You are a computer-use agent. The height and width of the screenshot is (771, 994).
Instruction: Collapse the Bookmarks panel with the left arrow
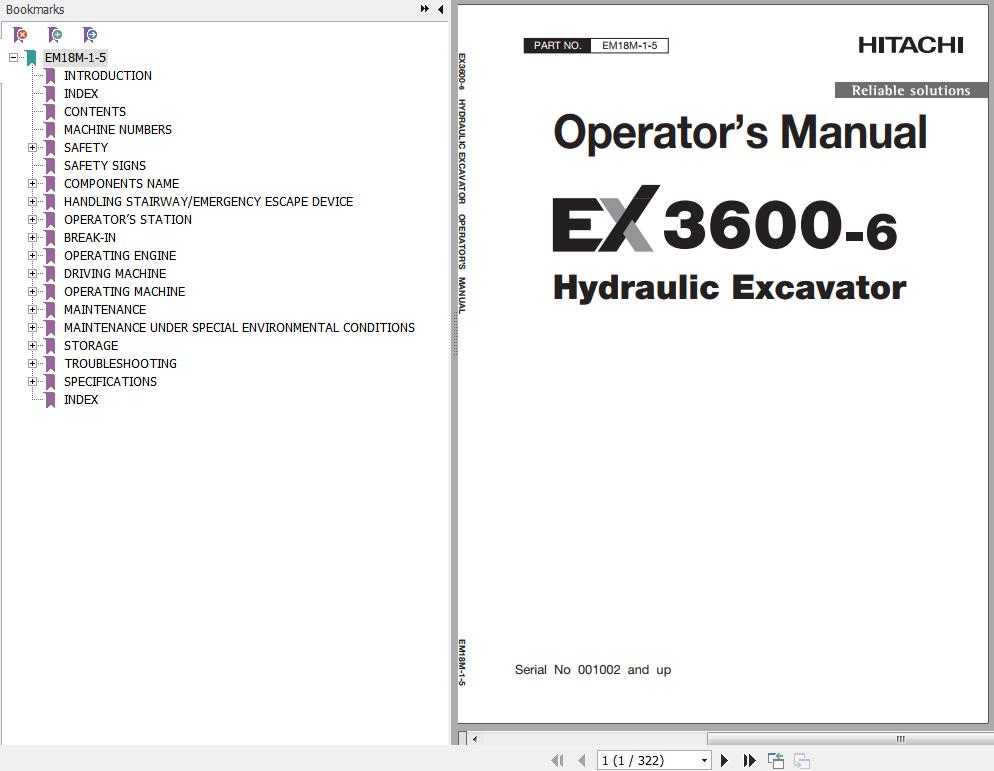click(x=440, y=9)
